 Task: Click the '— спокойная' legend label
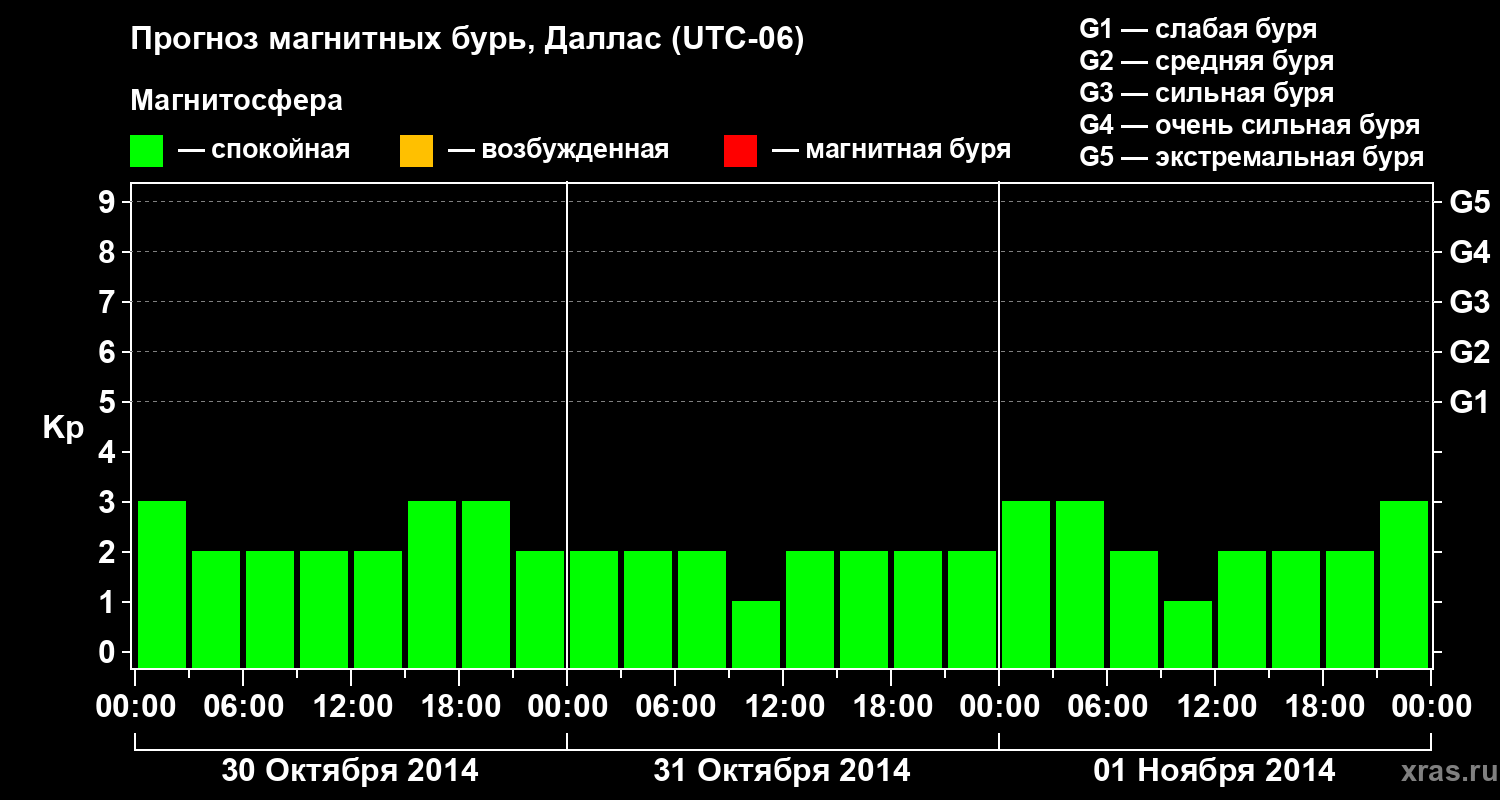tap(264, 150)
